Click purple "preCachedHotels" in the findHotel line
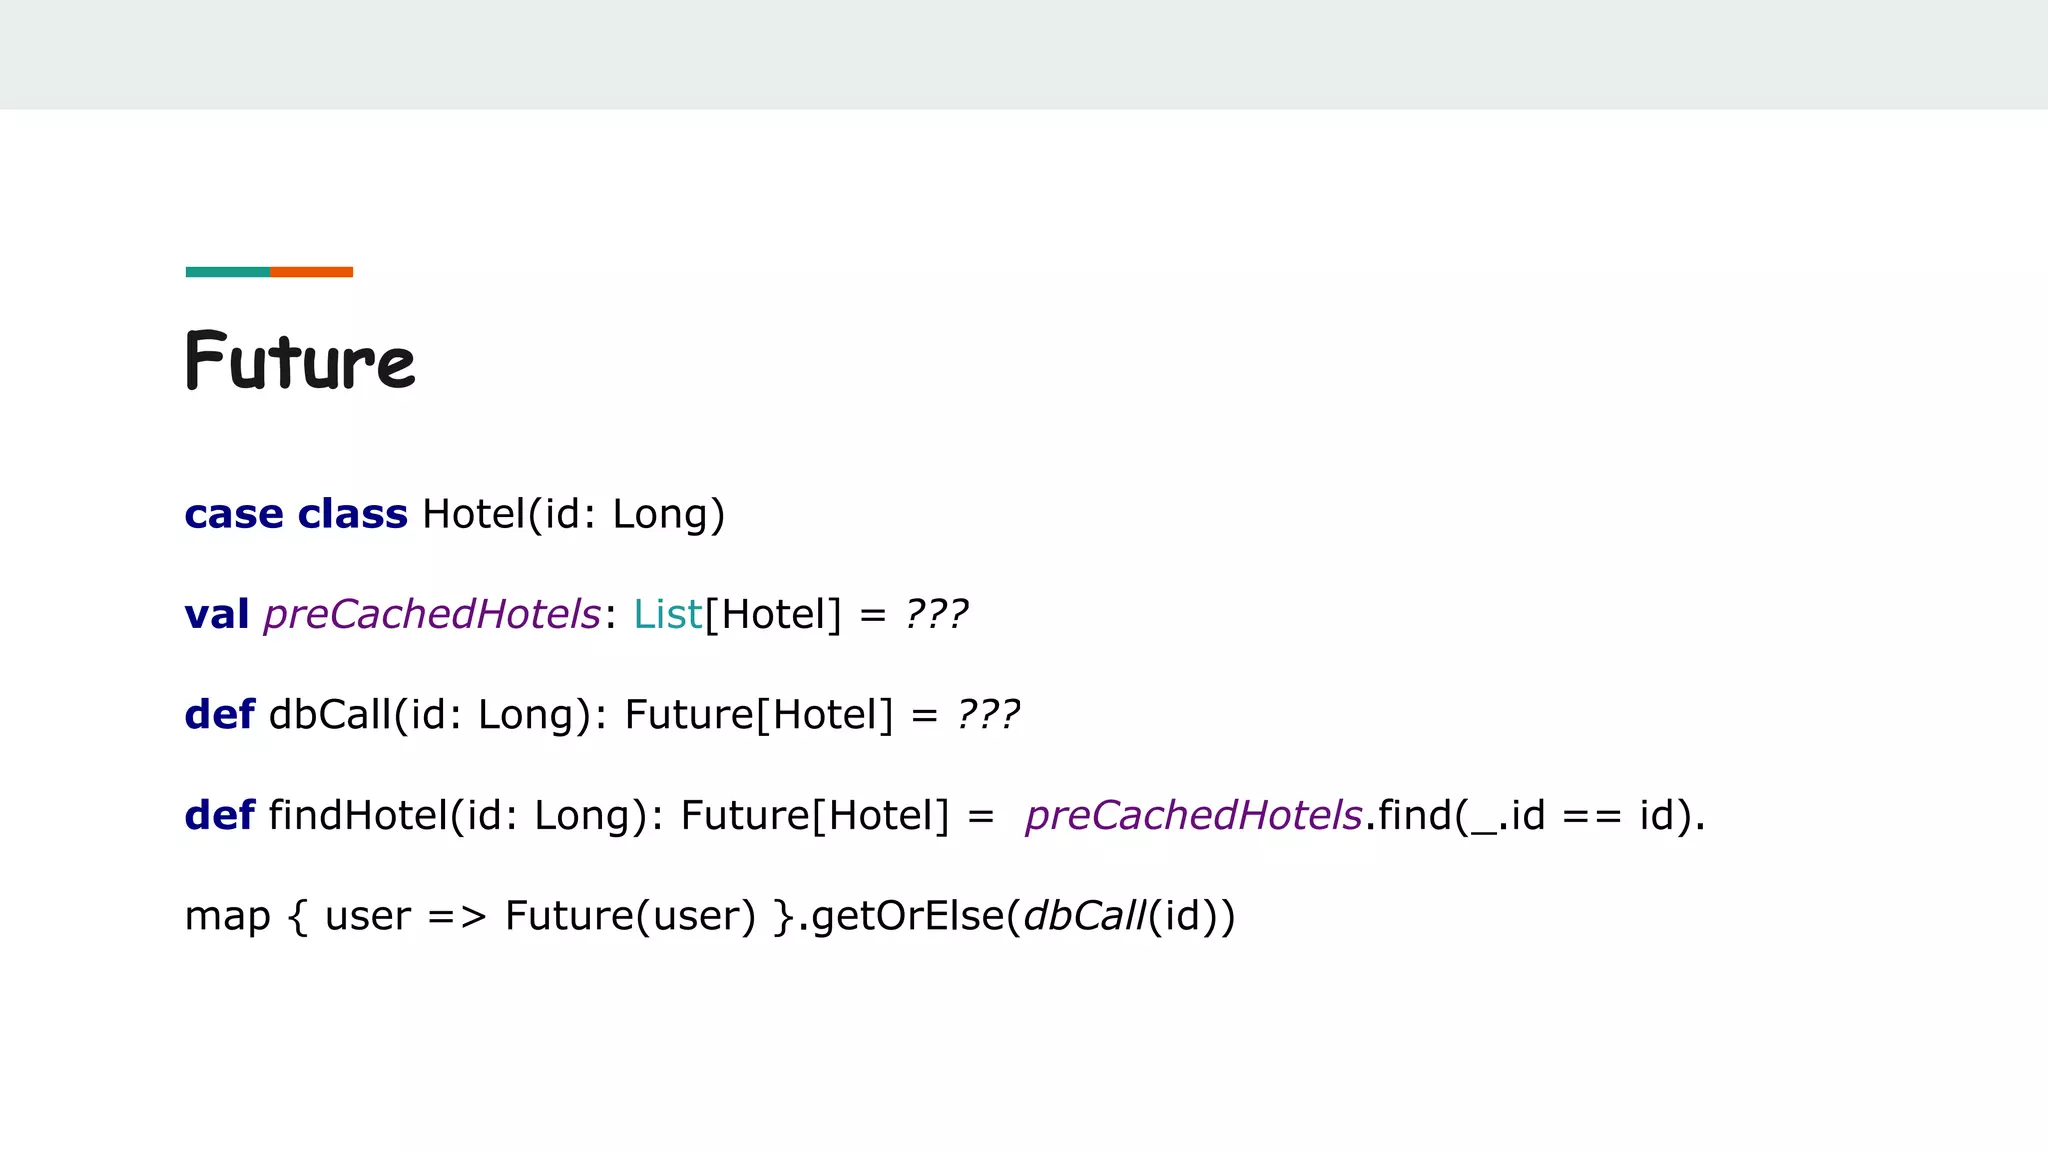 1193,815
